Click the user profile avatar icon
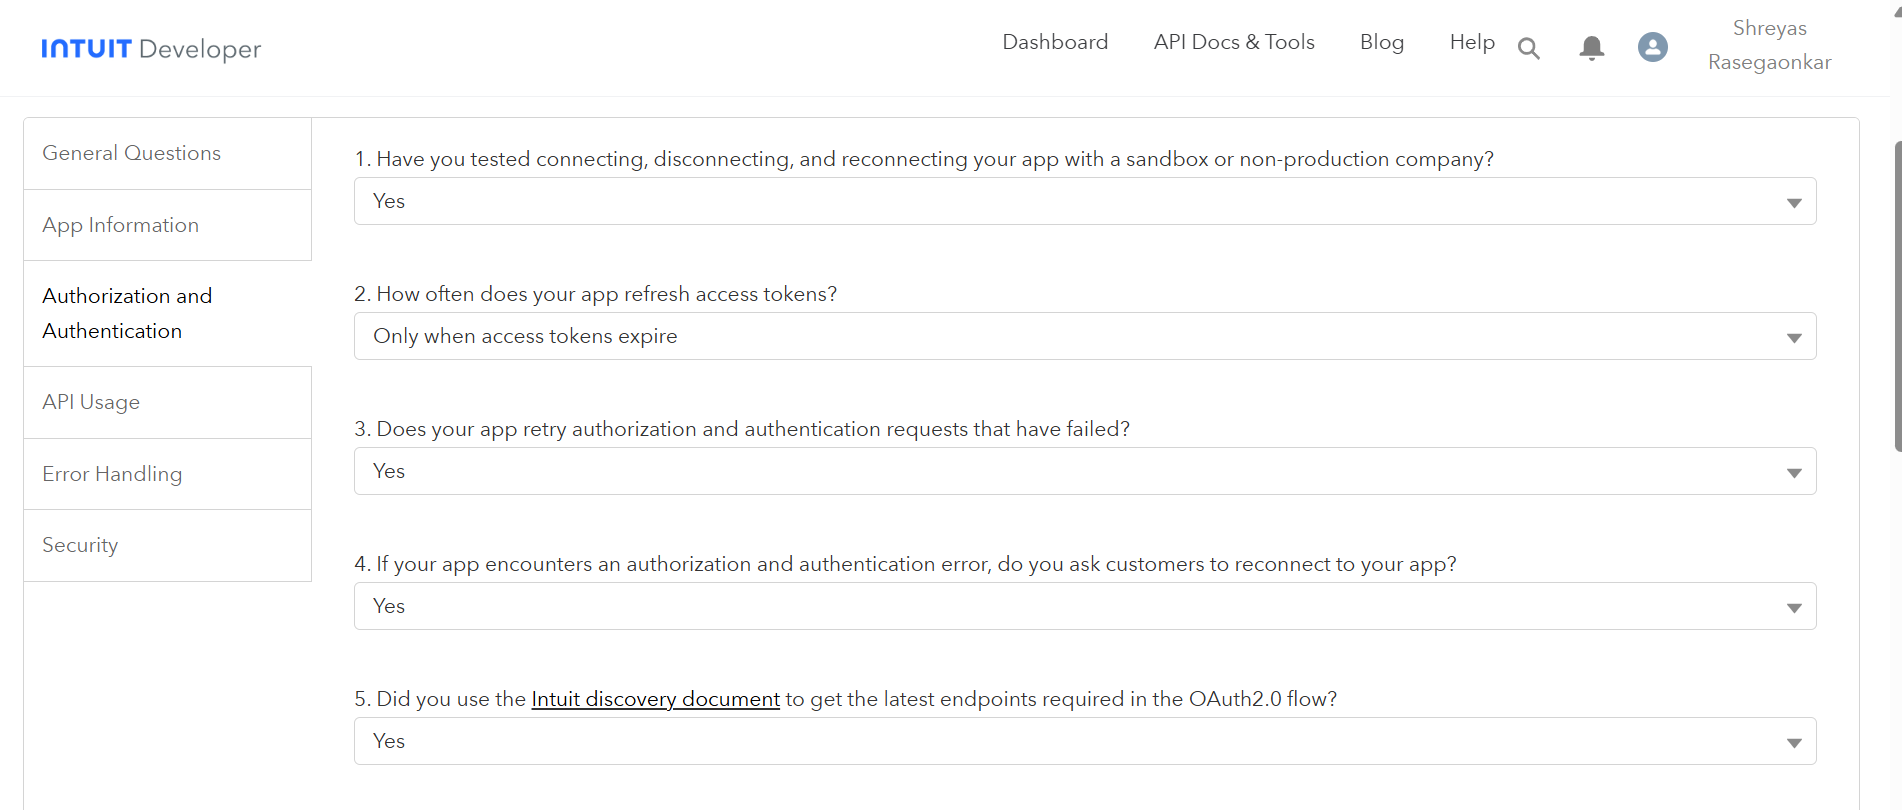Image resolution: width=1902 pixels, height=810 pixels. [1652, 47]
